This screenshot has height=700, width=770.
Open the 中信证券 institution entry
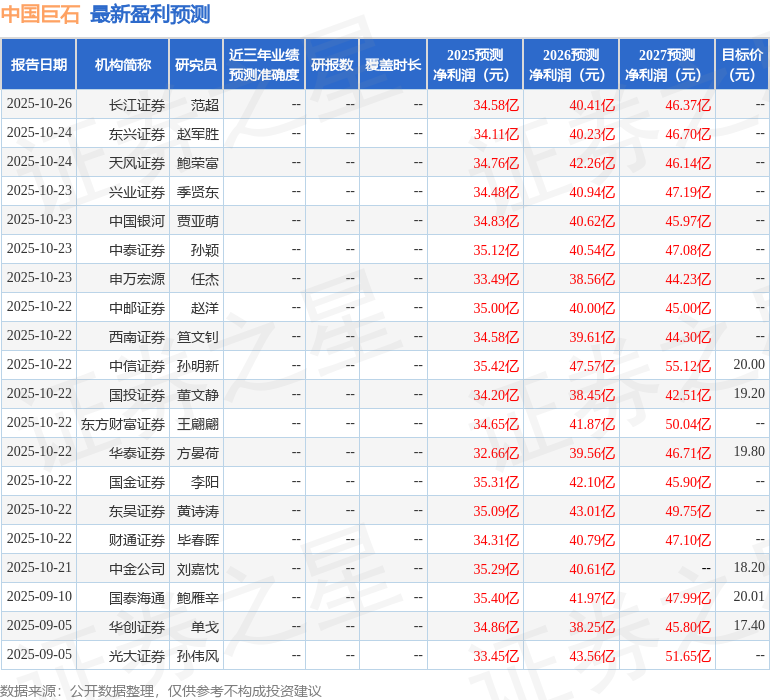(137, 365)
